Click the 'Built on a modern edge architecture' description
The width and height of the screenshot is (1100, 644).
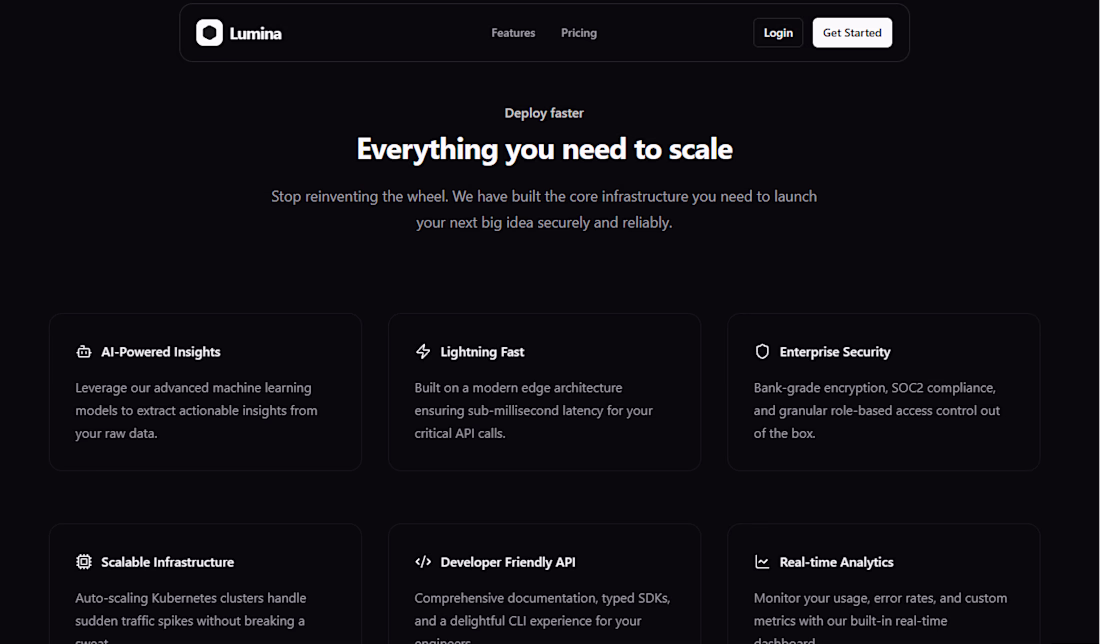coord(533,410)
